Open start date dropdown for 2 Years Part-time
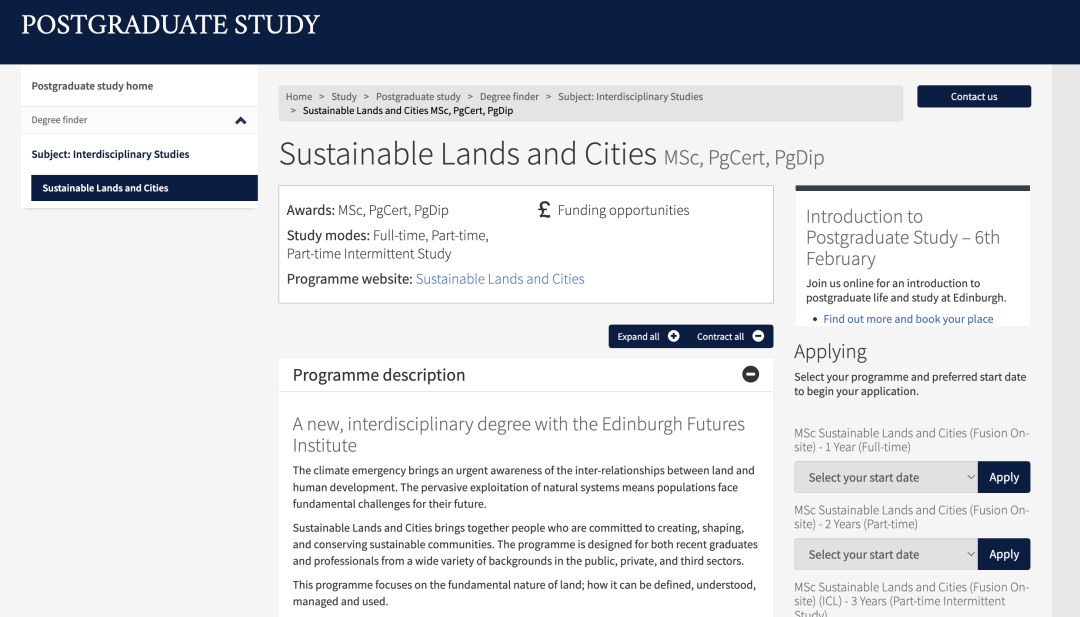 885,554
